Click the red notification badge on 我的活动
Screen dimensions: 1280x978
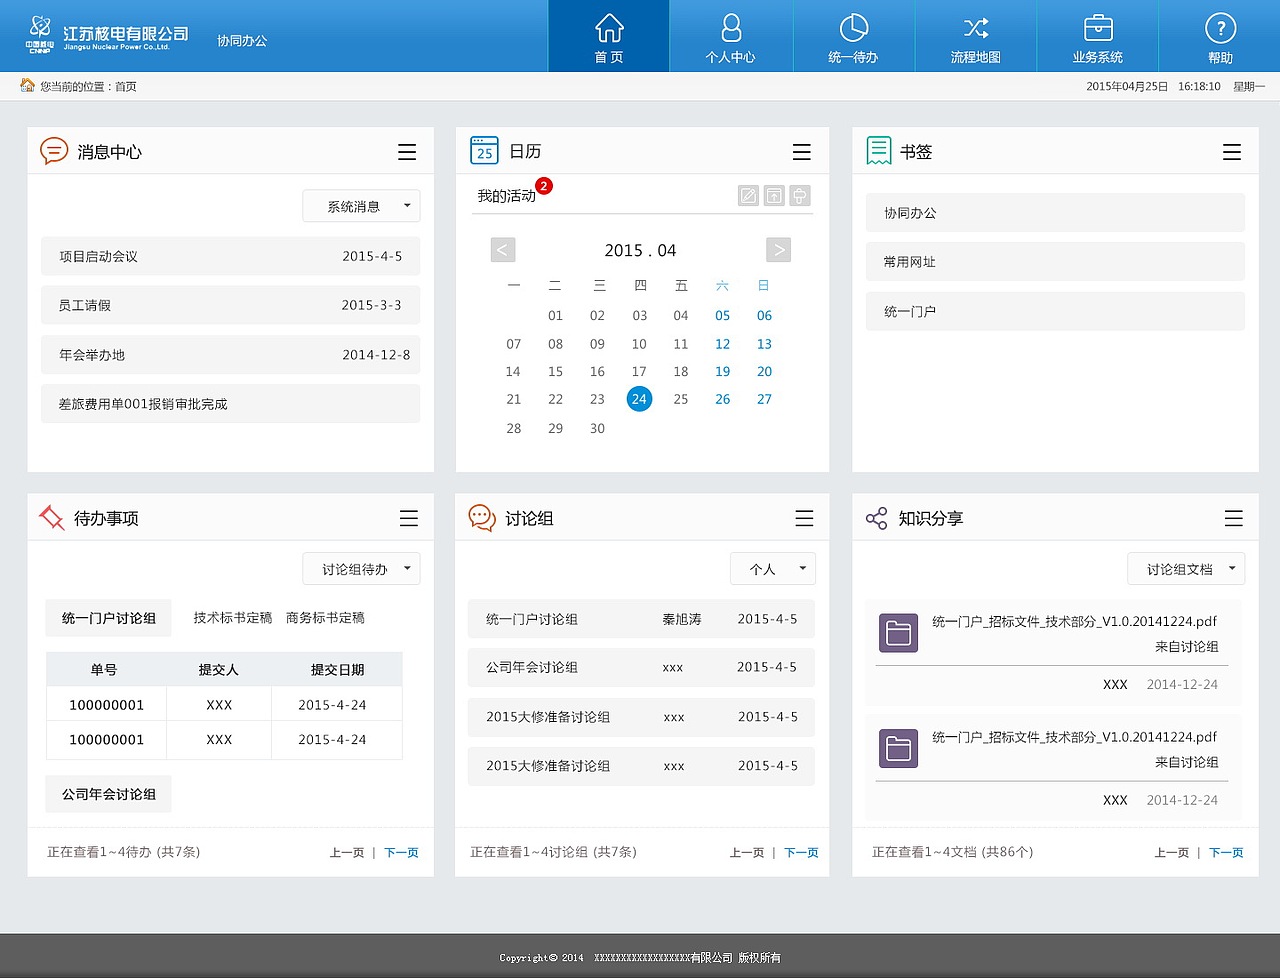click(544, 186)
